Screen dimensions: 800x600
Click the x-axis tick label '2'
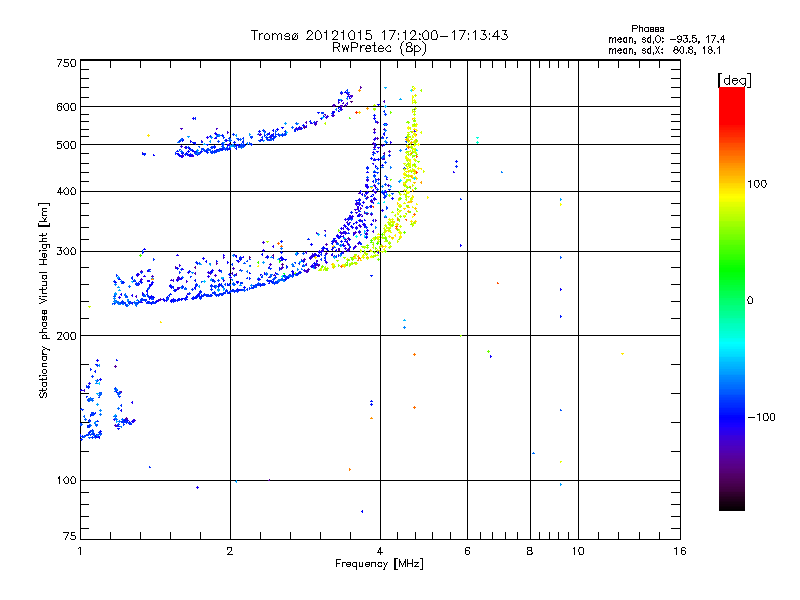230,551
